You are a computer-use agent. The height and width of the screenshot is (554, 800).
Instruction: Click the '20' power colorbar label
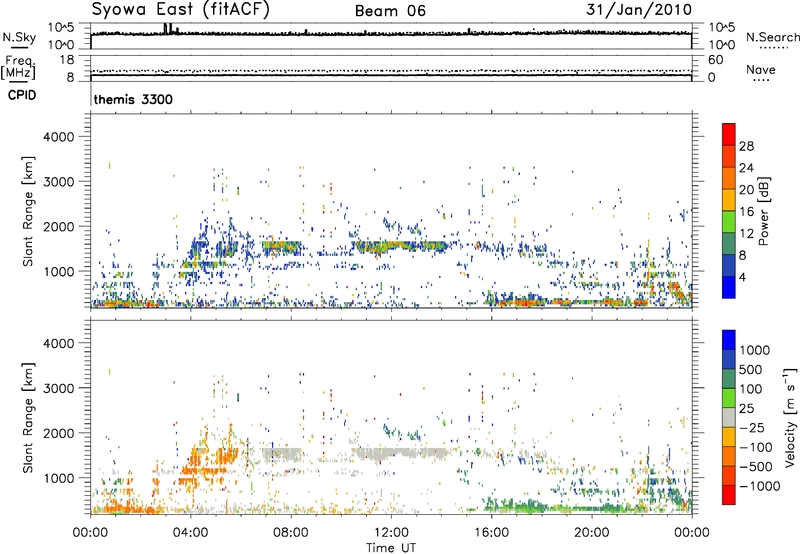tap(746, 190)
